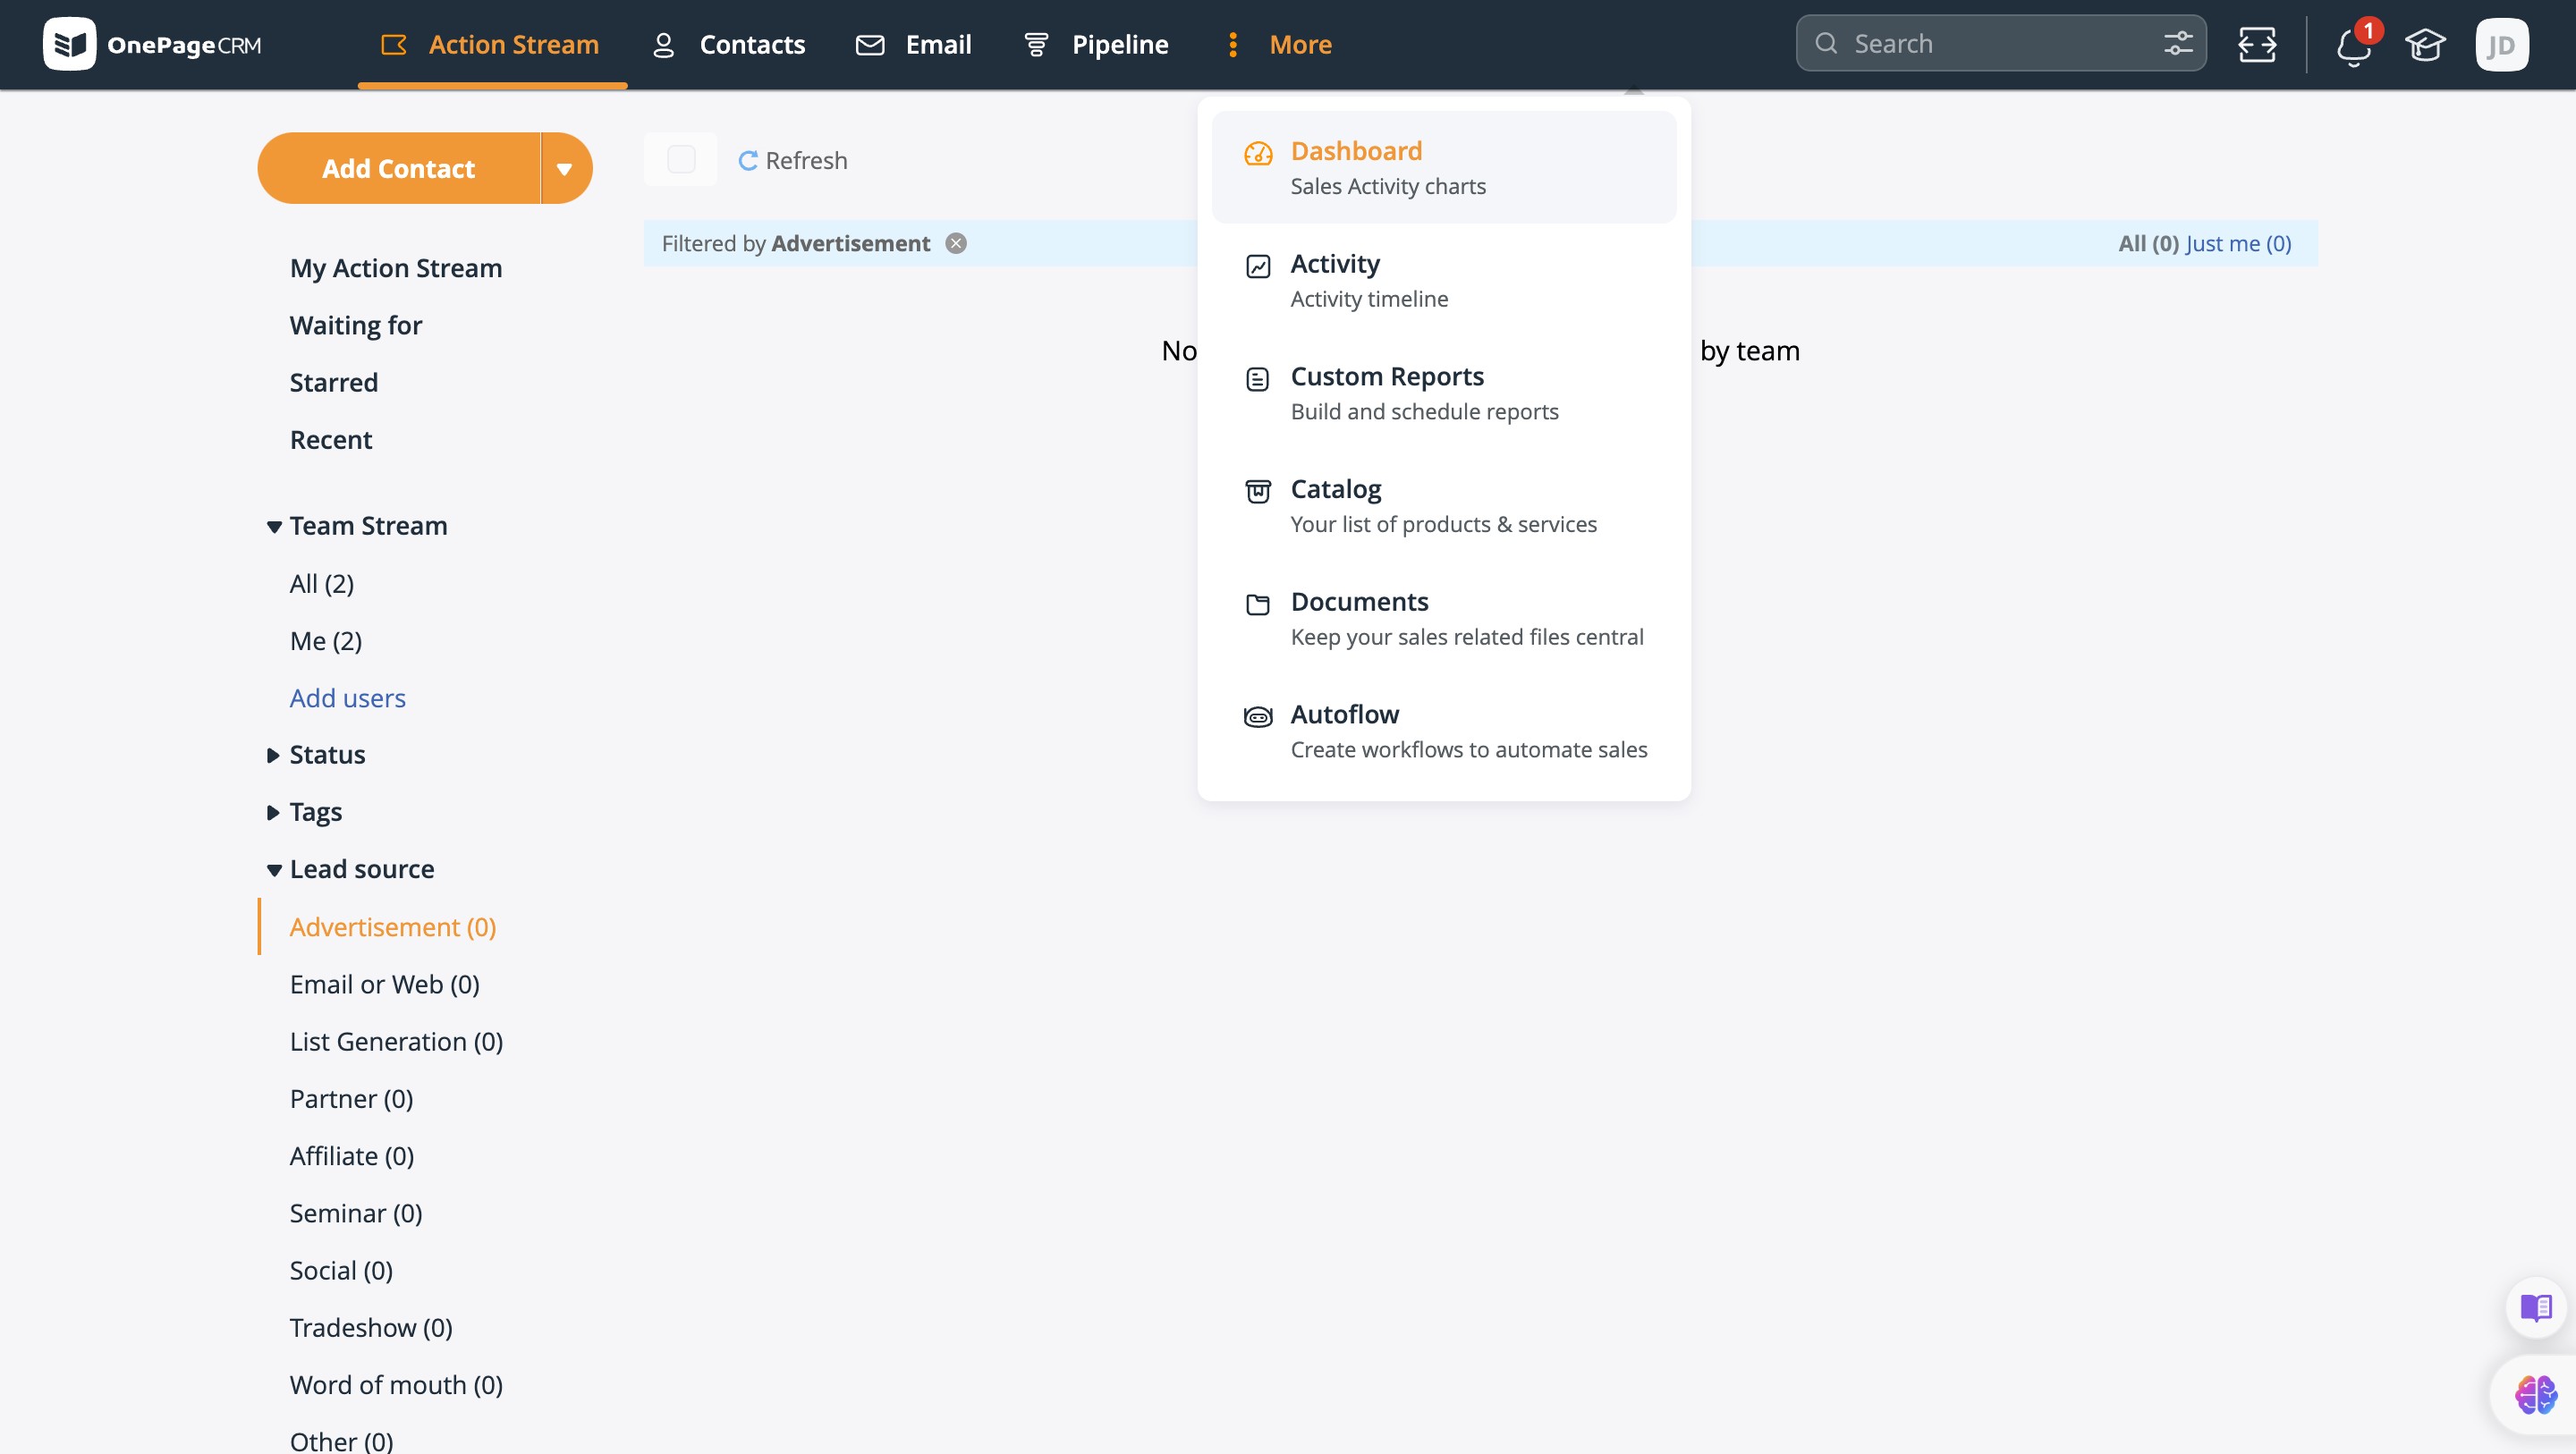Open the graduation cap help icon
2576x1454 pixels.
click(x=2425, y=45)
